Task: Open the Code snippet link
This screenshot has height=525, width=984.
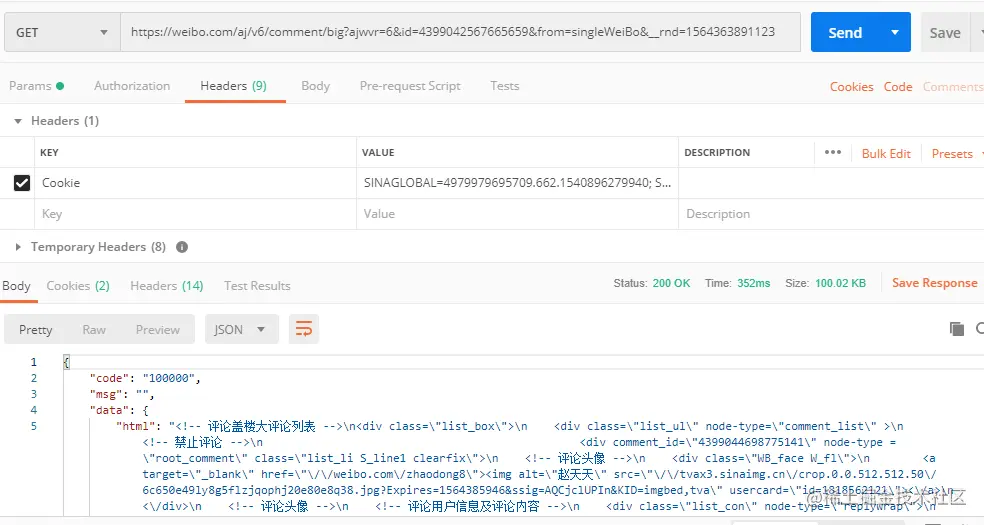Action: coord(897,87)
